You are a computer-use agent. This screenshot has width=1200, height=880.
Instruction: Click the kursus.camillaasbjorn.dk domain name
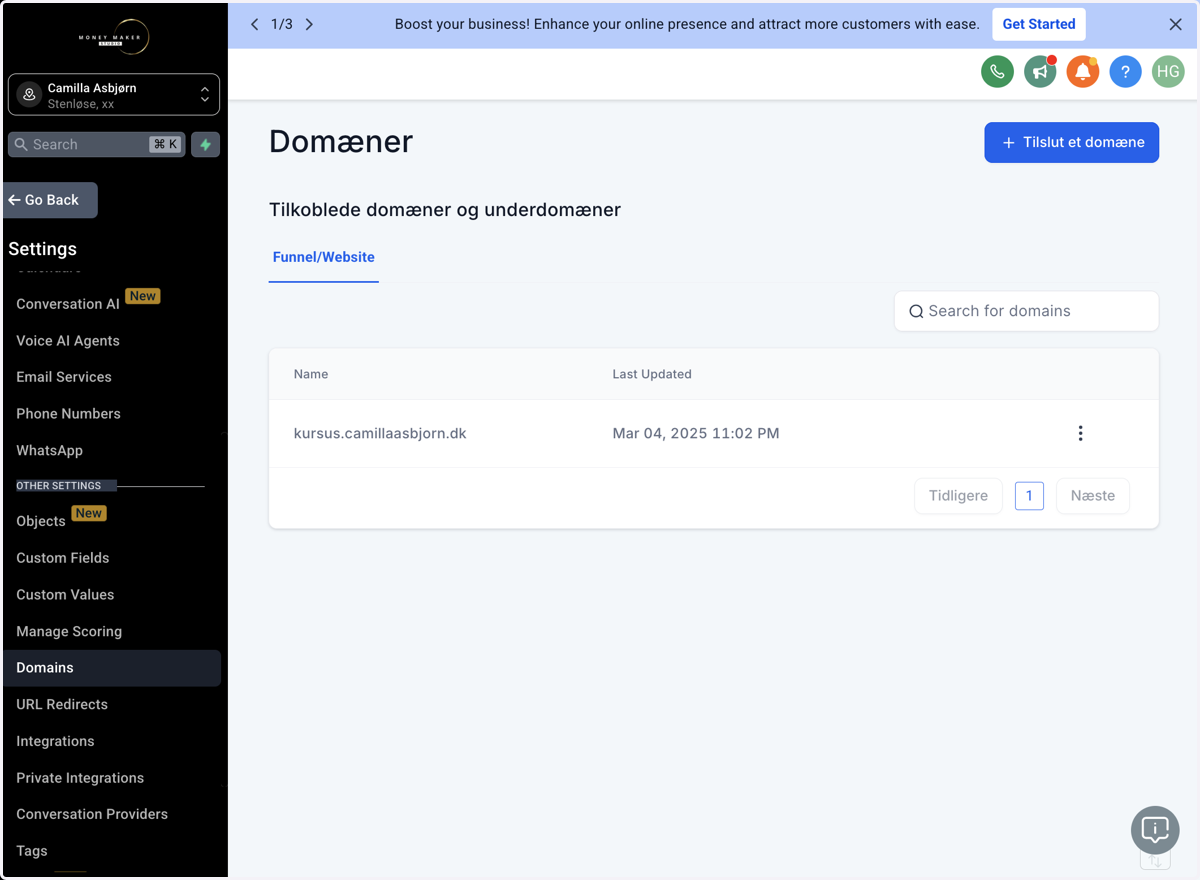pos(380,434)
